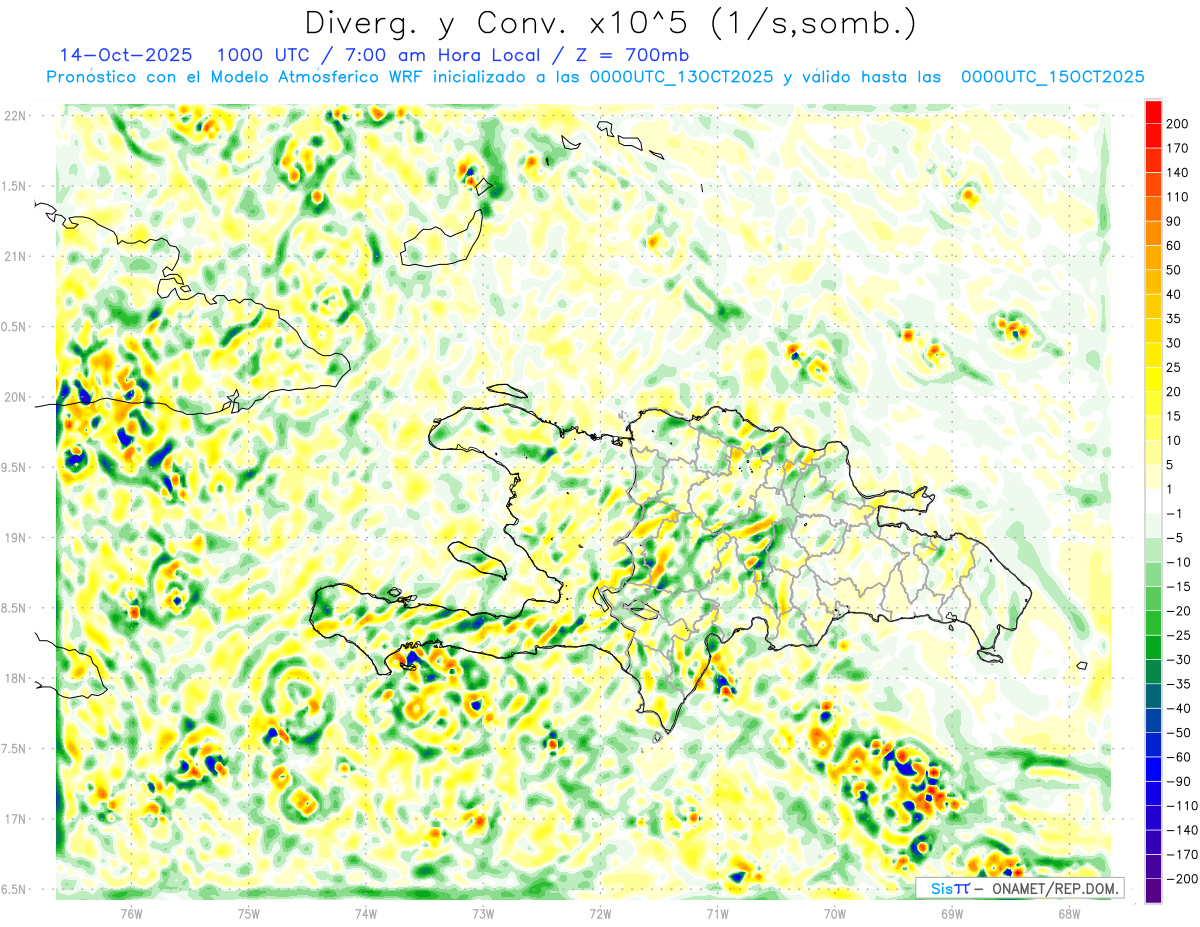The width and height of the screenshot is (1200, 927).
Task: Click the '-200' label on the color bar
Action: point(1178,878)
